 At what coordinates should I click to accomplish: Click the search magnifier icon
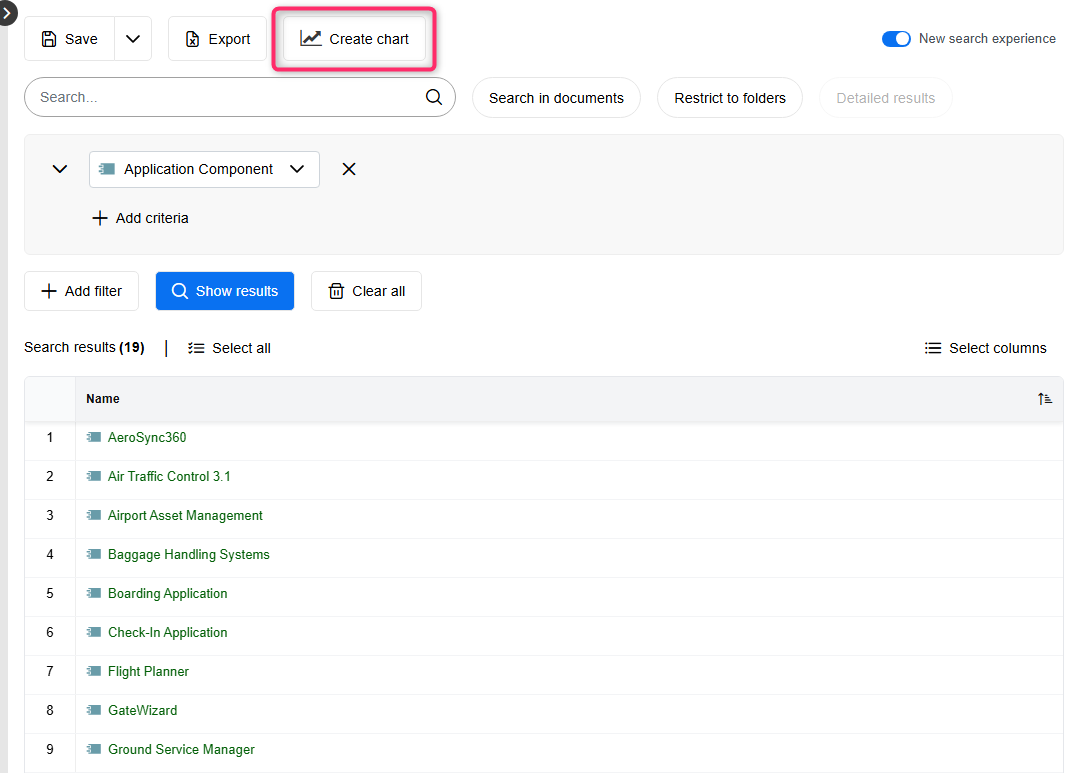433,97
